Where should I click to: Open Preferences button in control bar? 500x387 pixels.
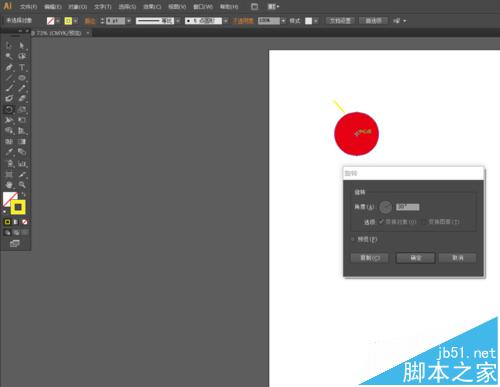click(x=373, y=21)
